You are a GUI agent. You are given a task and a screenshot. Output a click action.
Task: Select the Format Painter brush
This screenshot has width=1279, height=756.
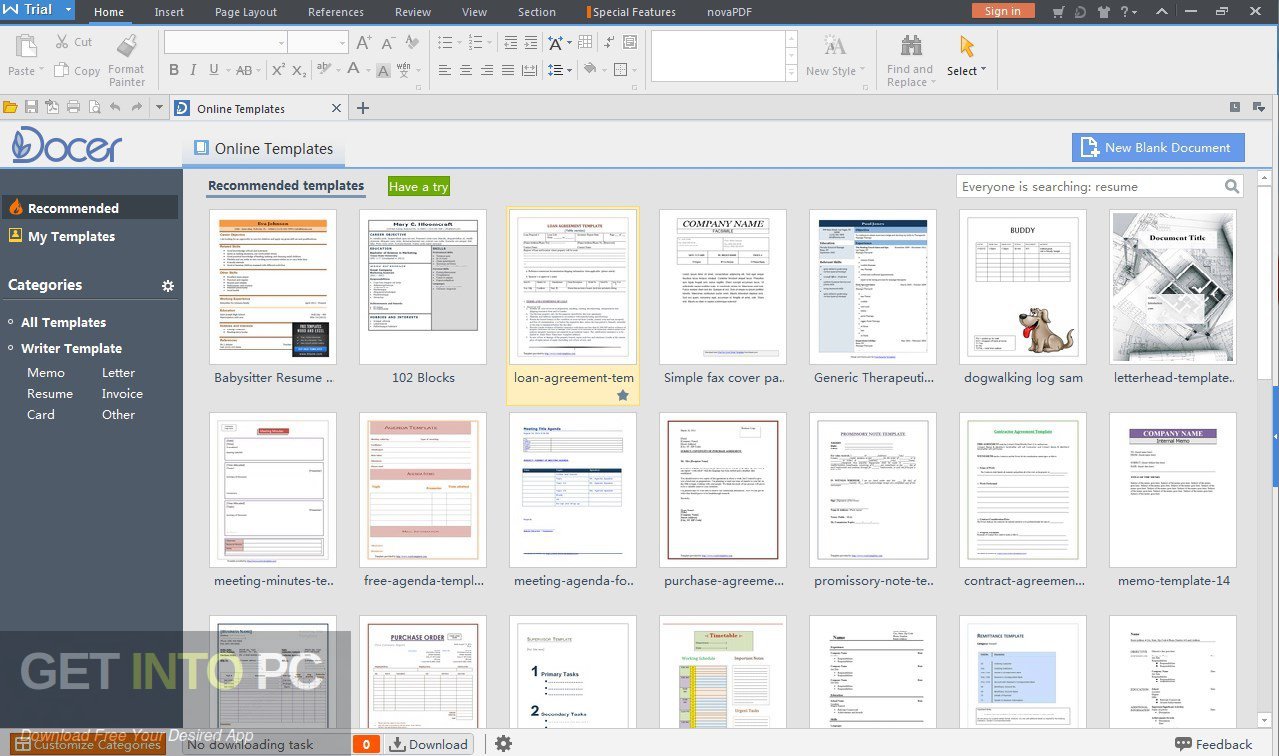(x=126, y=45)
